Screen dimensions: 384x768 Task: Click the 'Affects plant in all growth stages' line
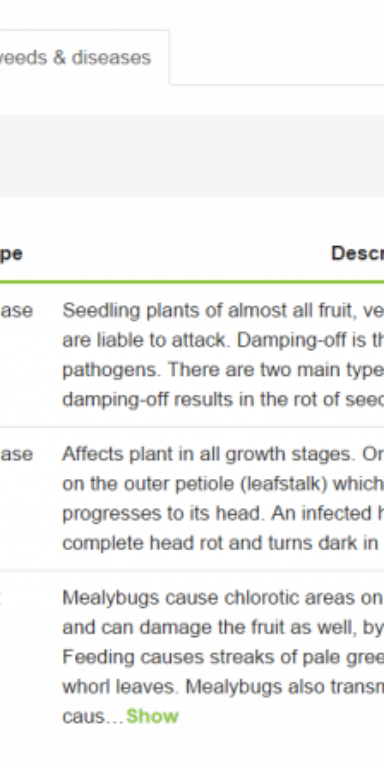click(x=223, y=454)
